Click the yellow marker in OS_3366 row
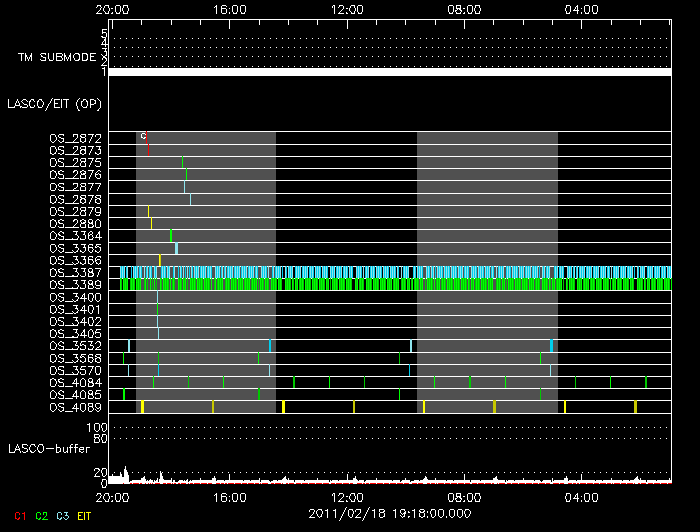Screen dimensions: 700x532 (160, 260)
